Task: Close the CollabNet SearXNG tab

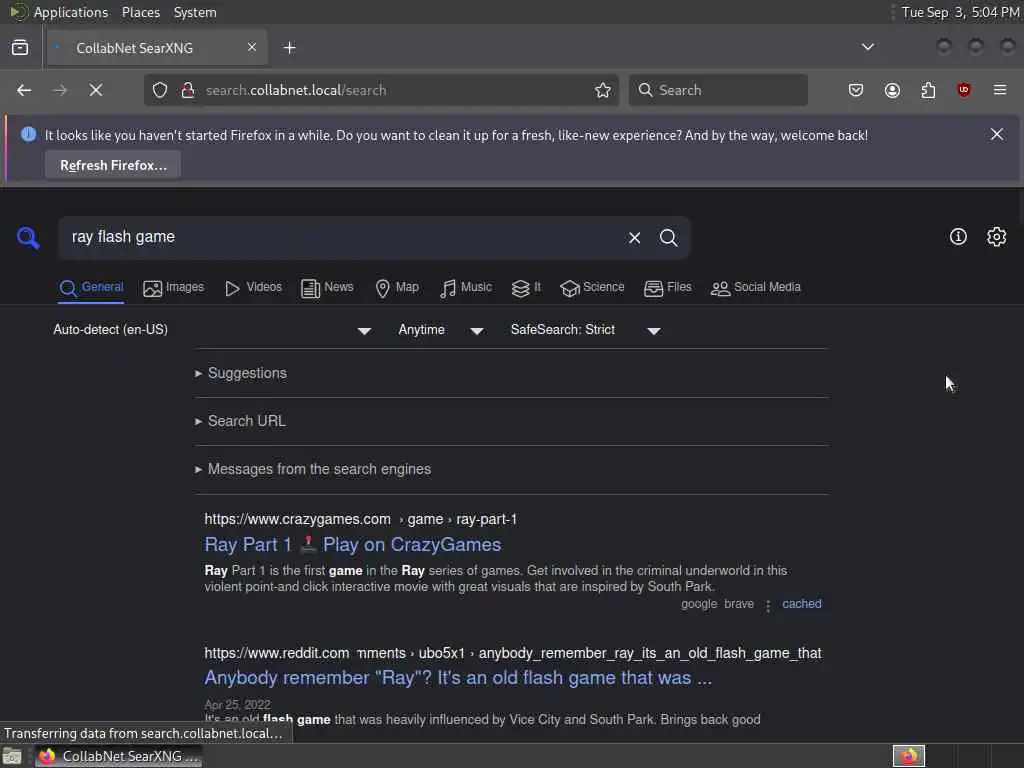Action: 252,47
